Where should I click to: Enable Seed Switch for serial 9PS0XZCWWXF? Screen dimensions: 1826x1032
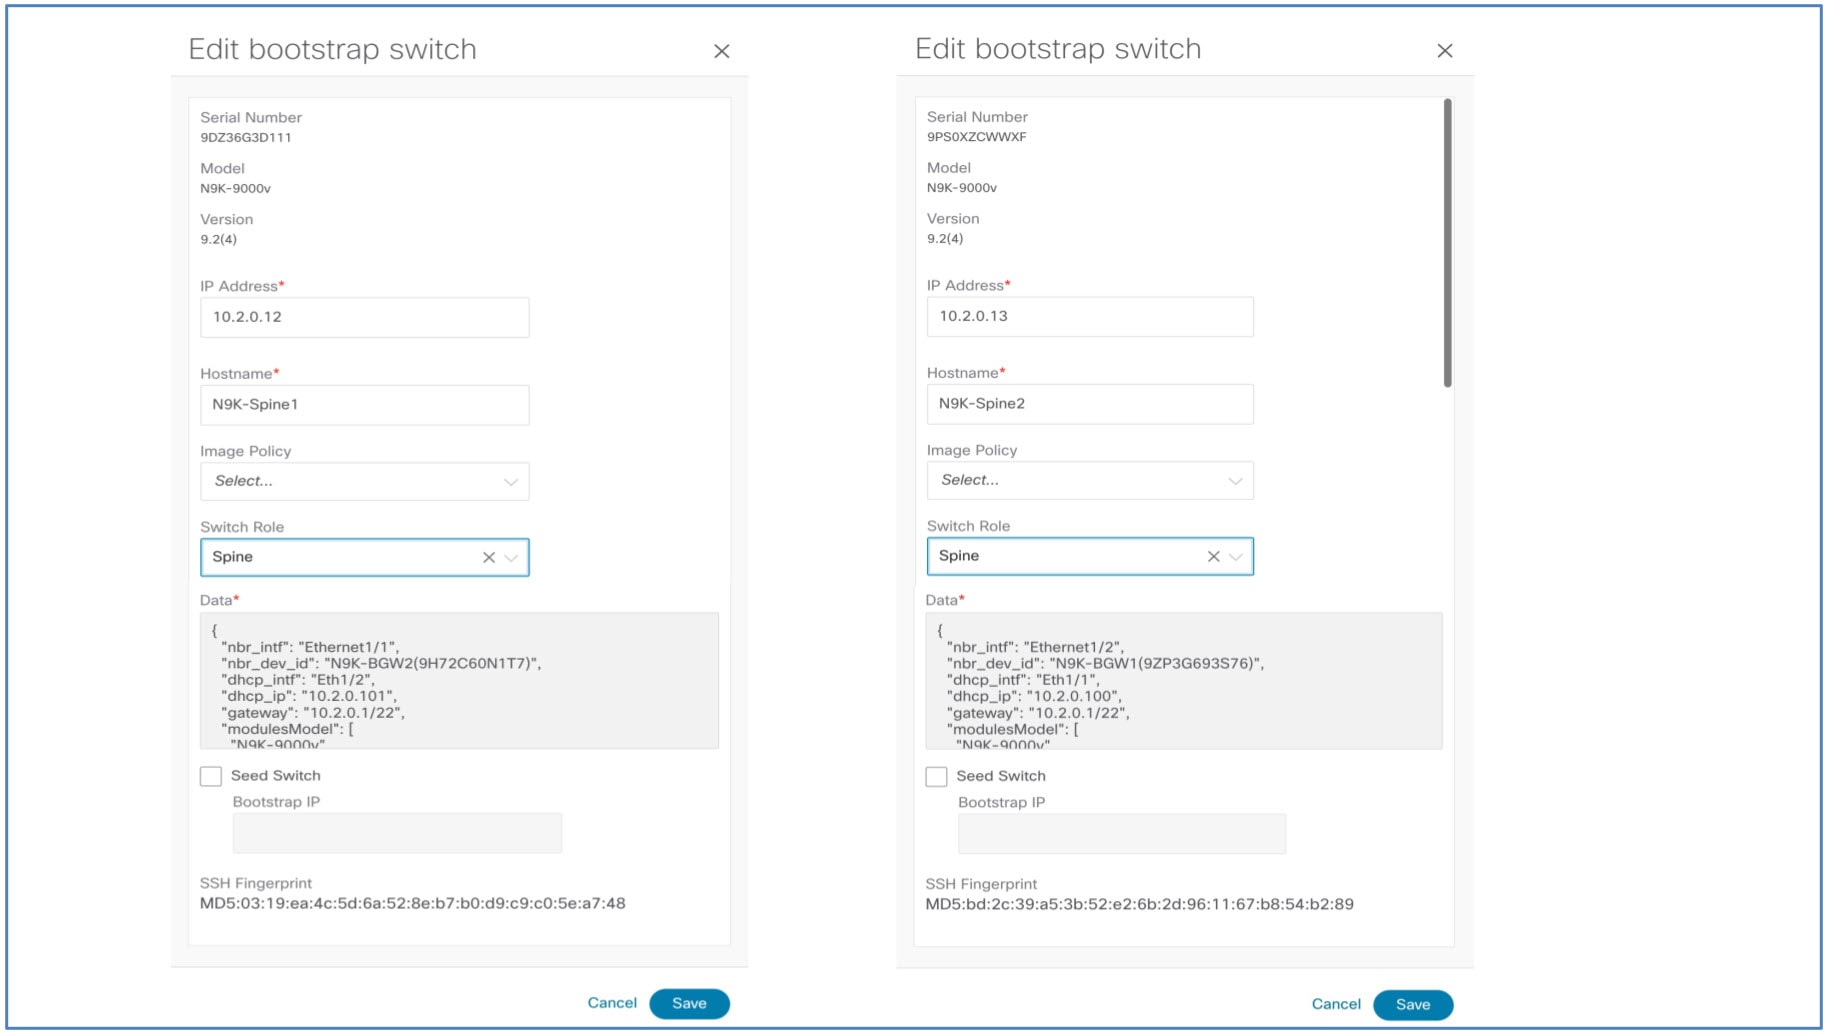tap(936, 777)
